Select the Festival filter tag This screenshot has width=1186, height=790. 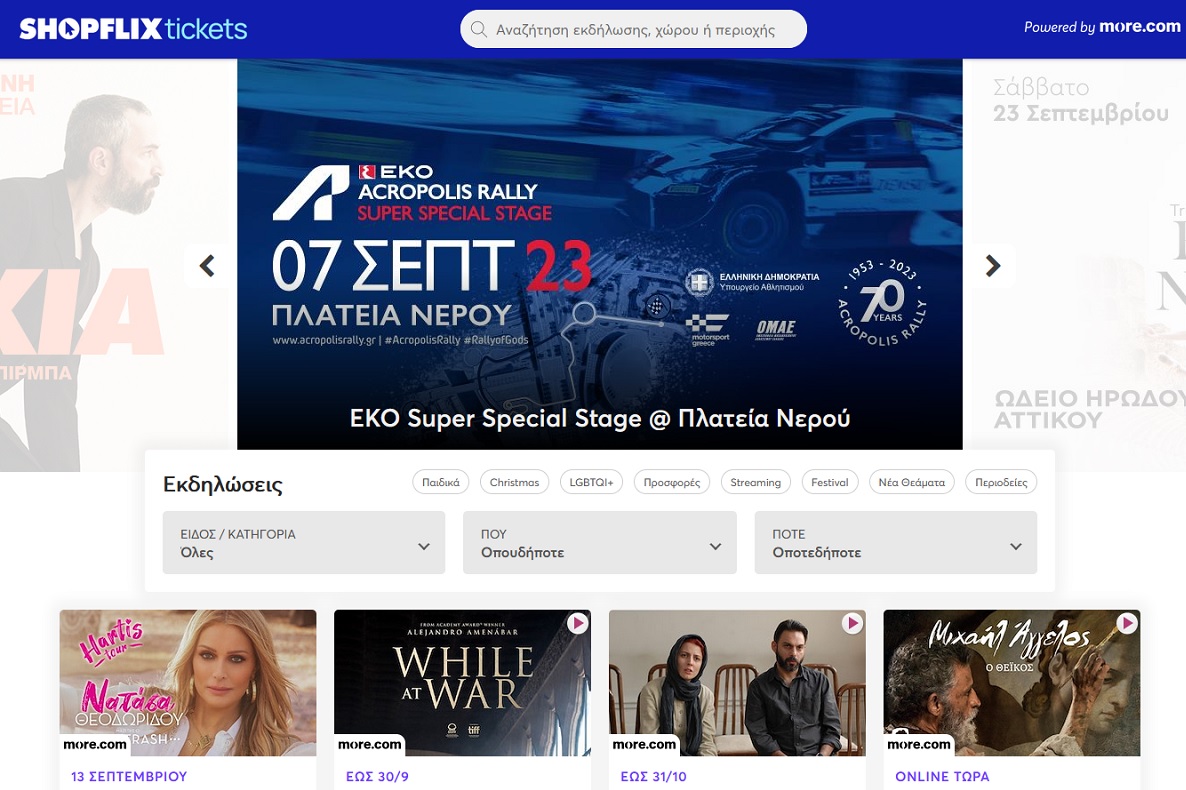pyautogui.click(x=830, y=482)
